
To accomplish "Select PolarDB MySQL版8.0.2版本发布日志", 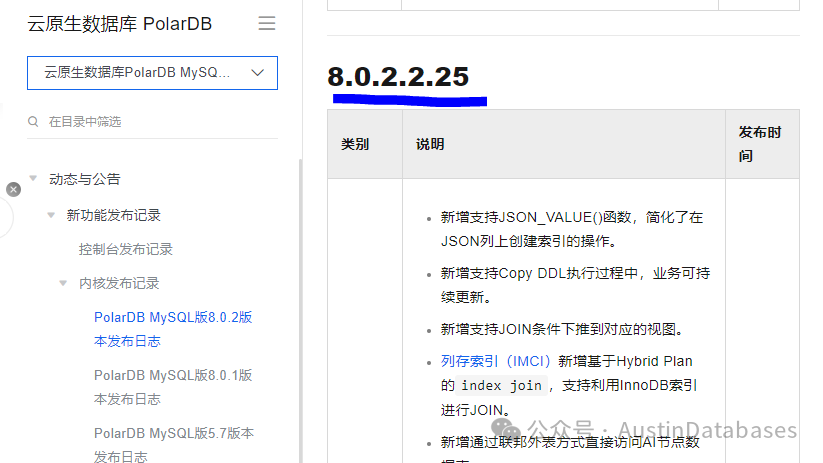I will coord(173,329).
